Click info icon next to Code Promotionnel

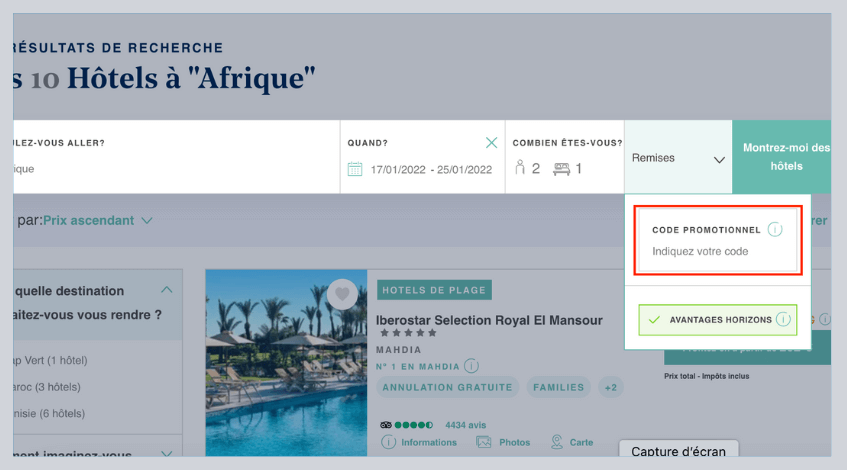pyautogui.click(x=775, y=230)
